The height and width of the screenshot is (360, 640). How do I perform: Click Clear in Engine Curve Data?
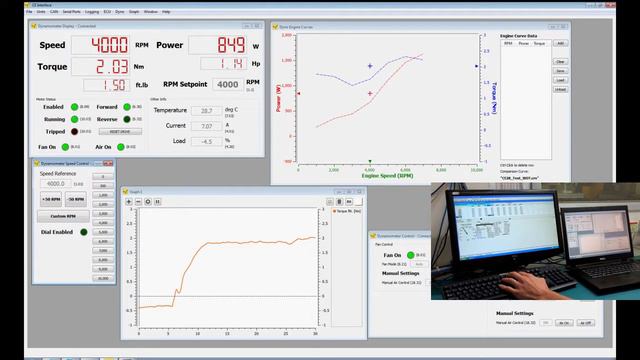(560, 62)
